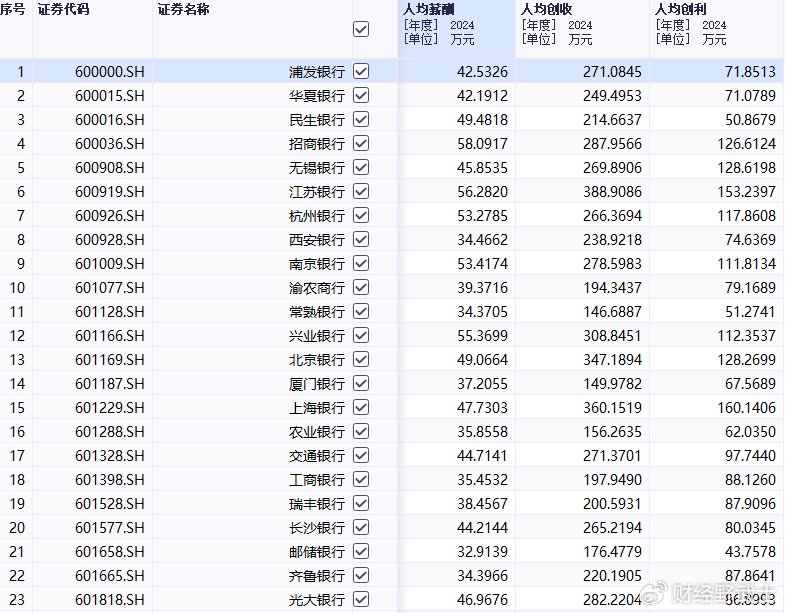Uncheck the 齐鲁银行 checkbox
The height and width of the screenshot is (613, 785).
point(361,575)
